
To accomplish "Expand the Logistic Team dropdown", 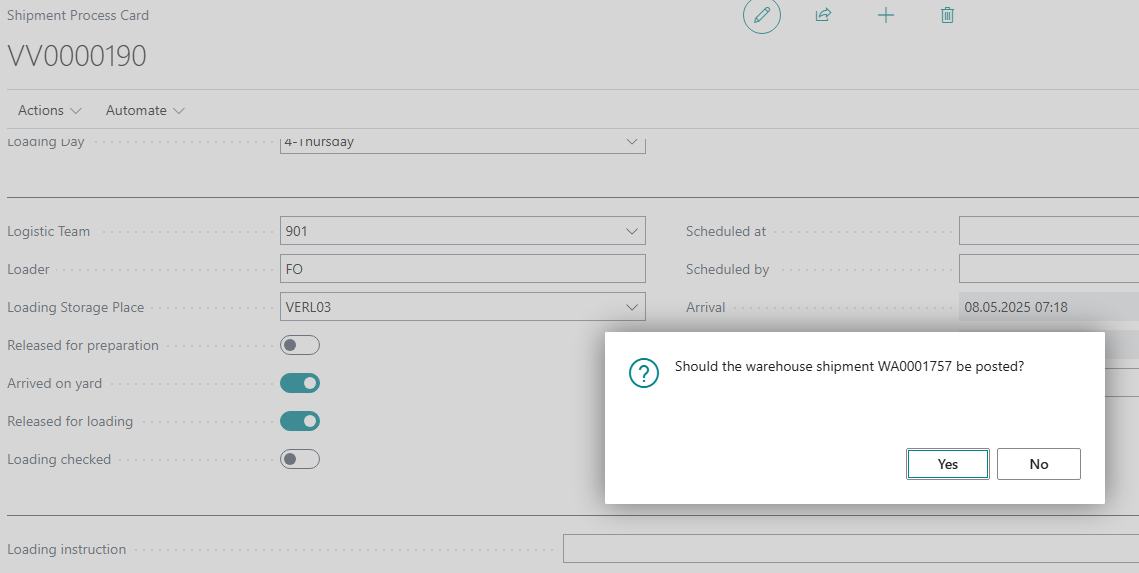I will 631,231.
